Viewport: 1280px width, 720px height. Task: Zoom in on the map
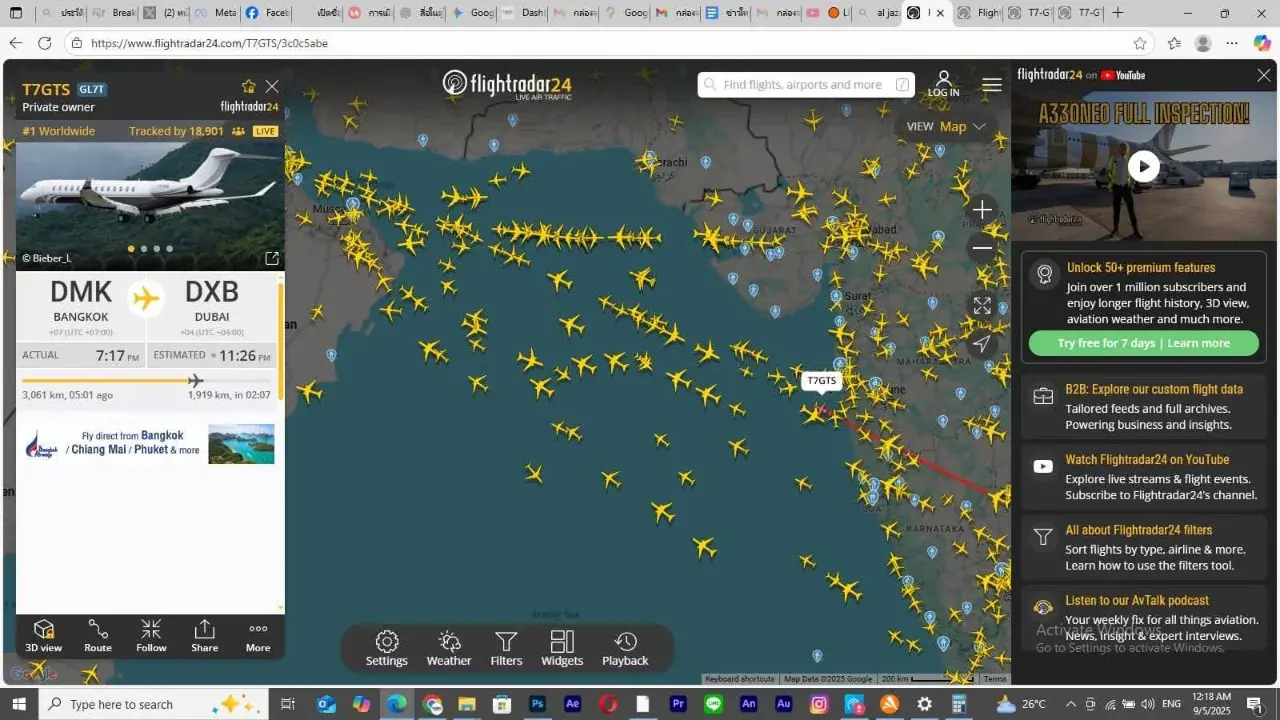(982, 210)
